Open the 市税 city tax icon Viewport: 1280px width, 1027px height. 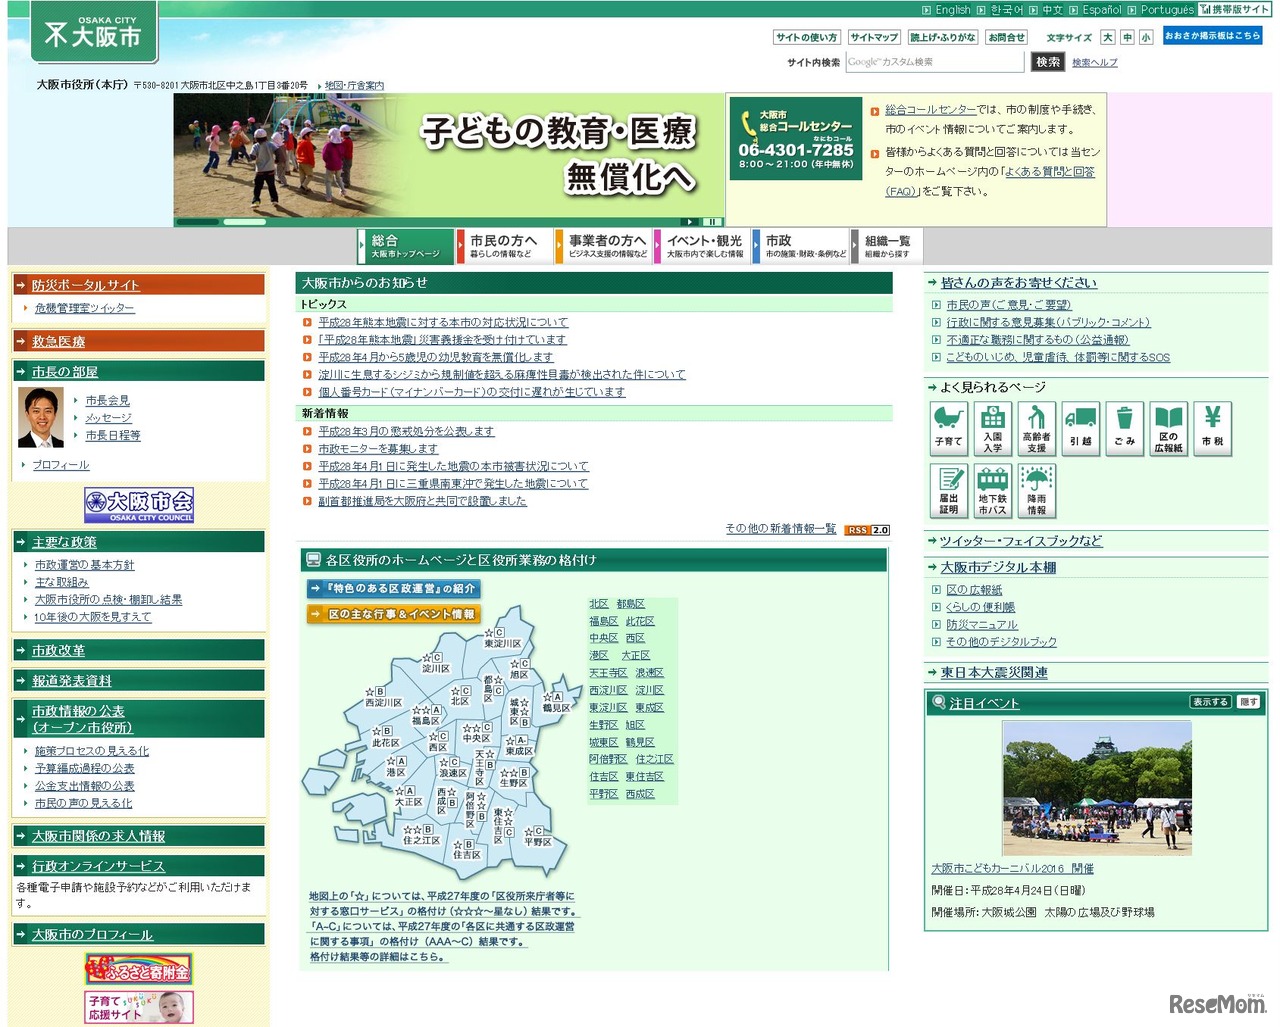[1212, 428]
